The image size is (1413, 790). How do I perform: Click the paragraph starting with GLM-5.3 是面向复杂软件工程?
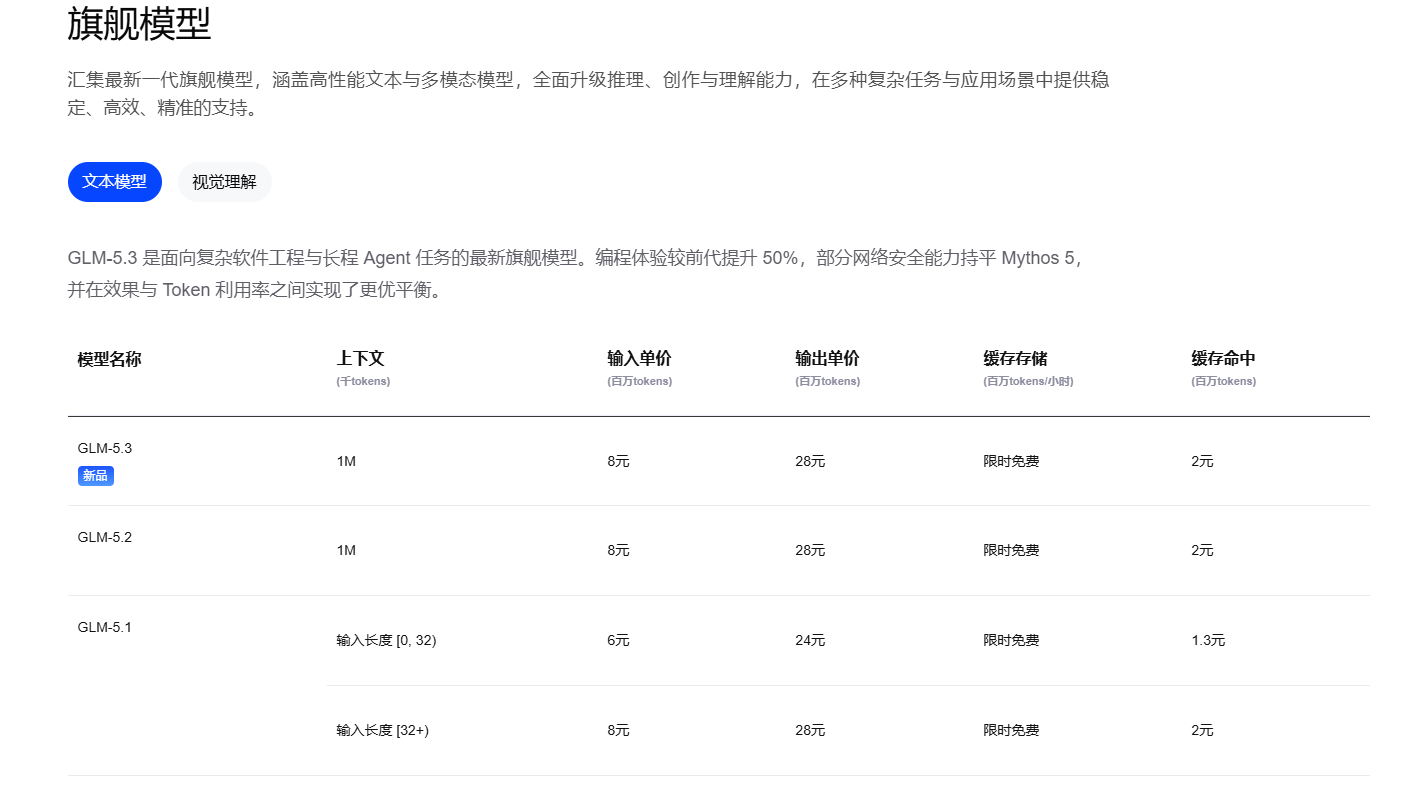tap(577, 274)
